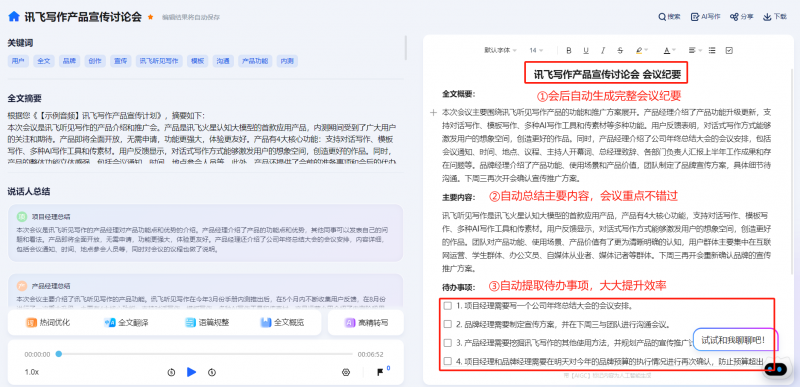Click the plus icon beside paragraph
Viewport: 800px width, 387px height.
coord(433,112)
